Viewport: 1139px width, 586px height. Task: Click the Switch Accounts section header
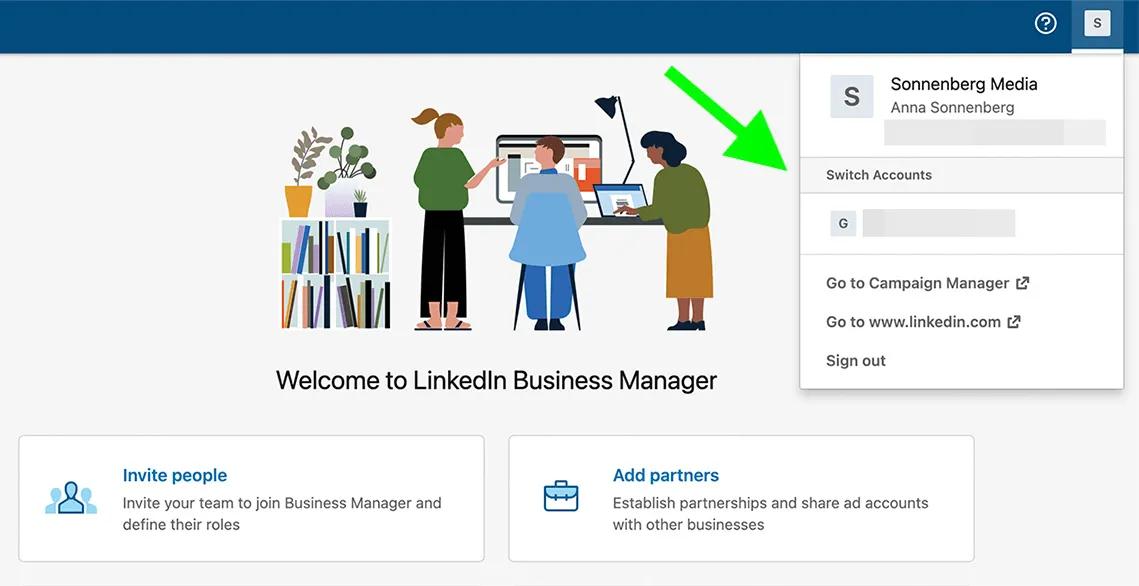(x=878, y=174)
